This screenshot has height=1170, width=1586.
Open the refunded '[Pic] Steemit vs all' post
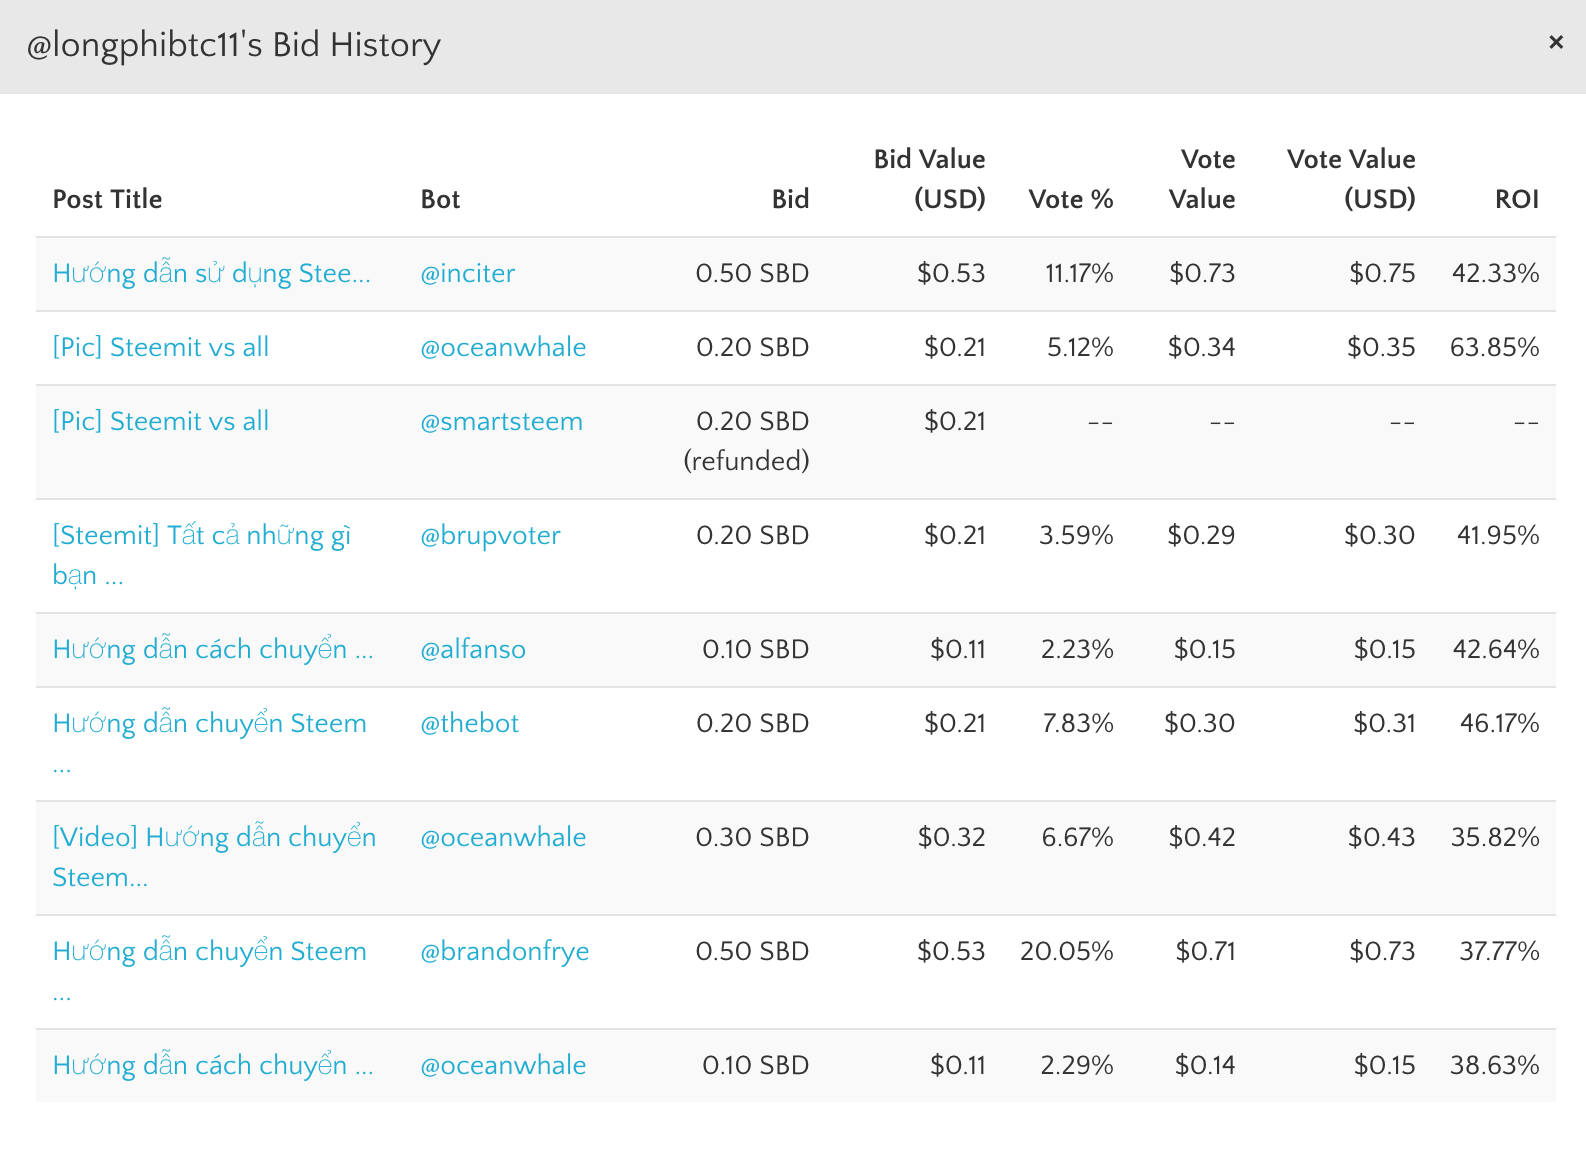click(160, 421)
